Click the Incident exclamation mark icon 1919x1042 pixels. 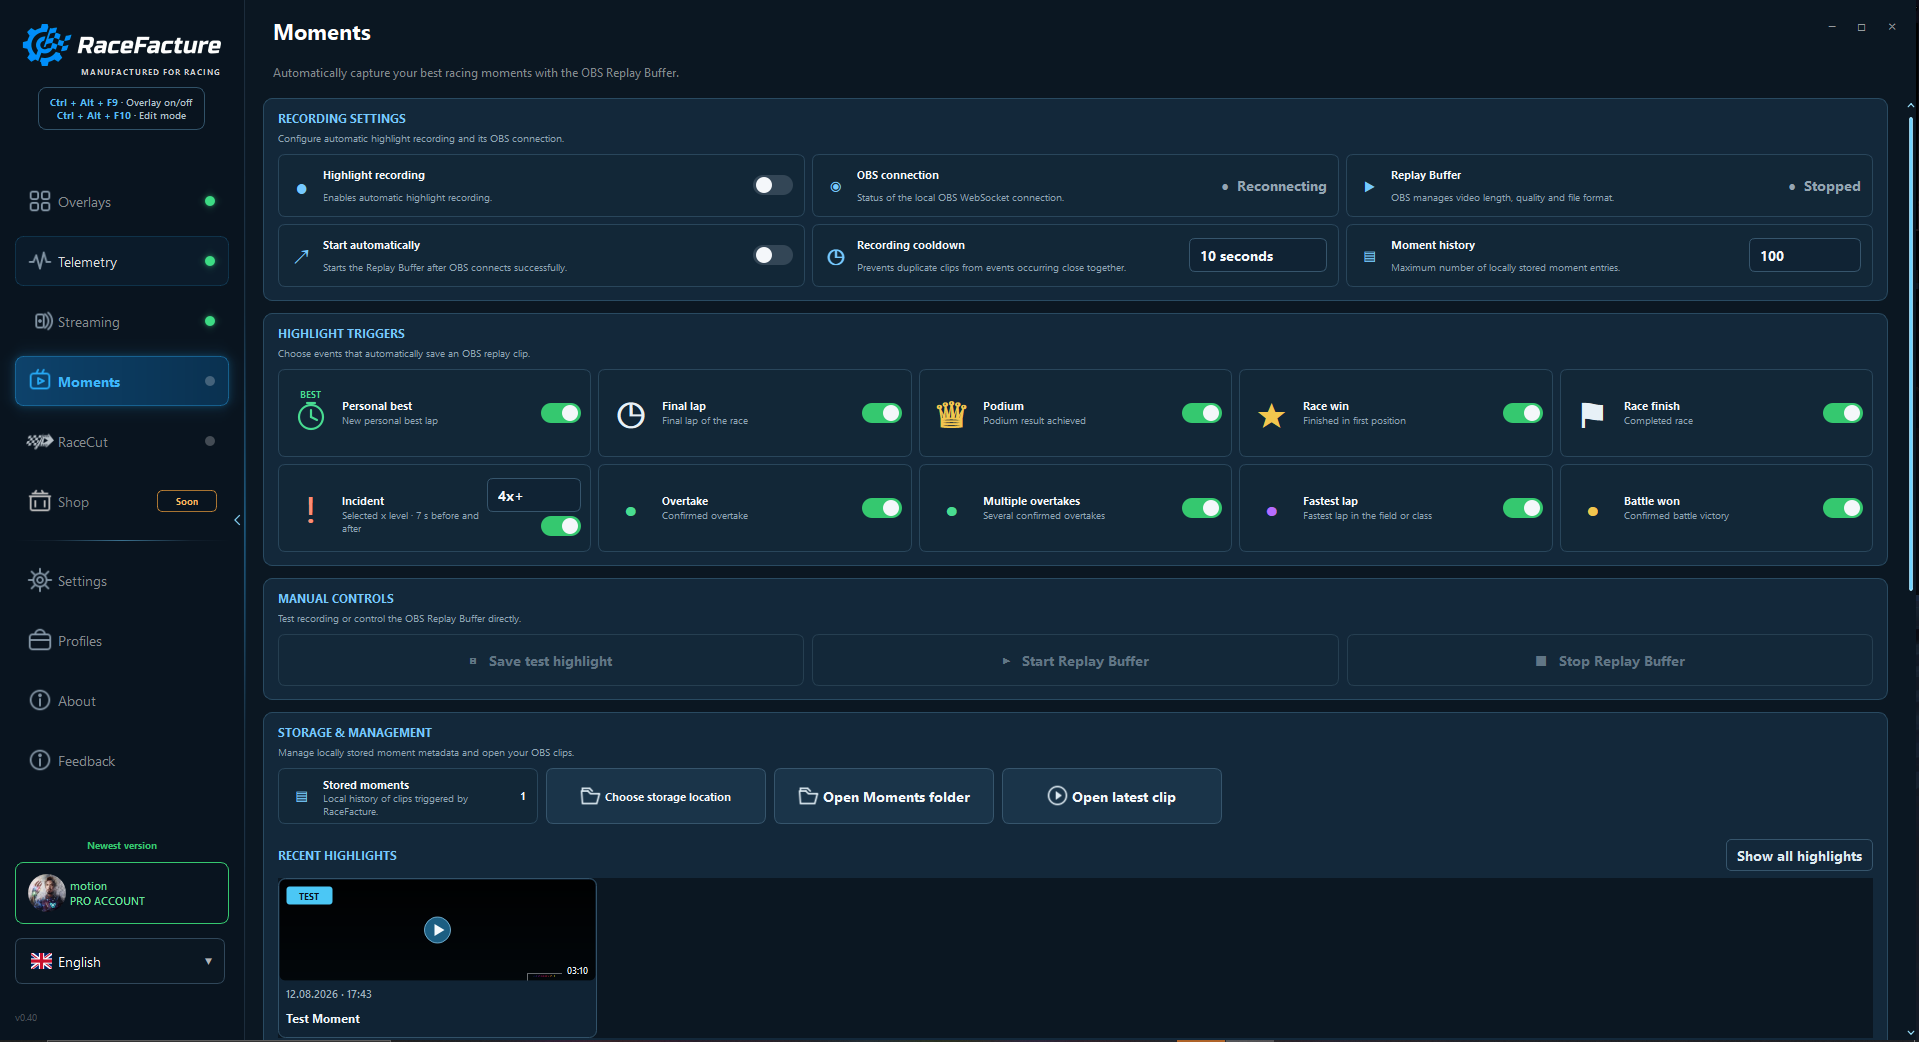[311, 510]
